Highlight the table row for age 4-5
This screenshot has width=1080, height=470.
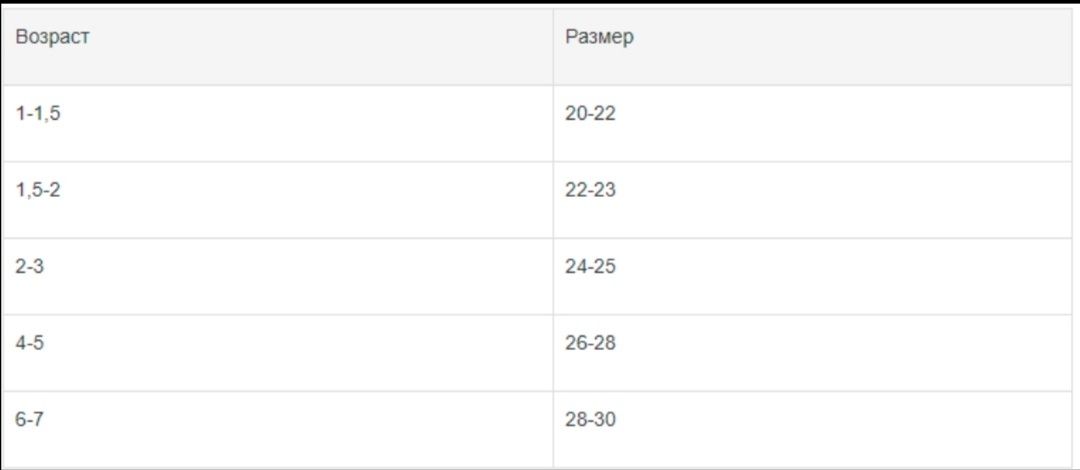pos(537,354)
